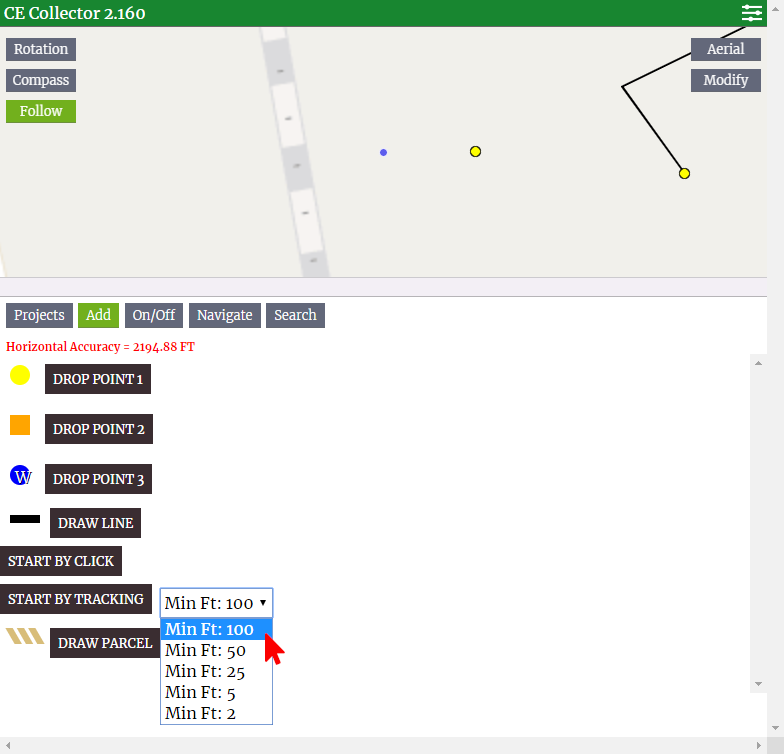Click the panel's vertical scrollbar down arrow
Screen dimensions: 784x754
[758, 684]
